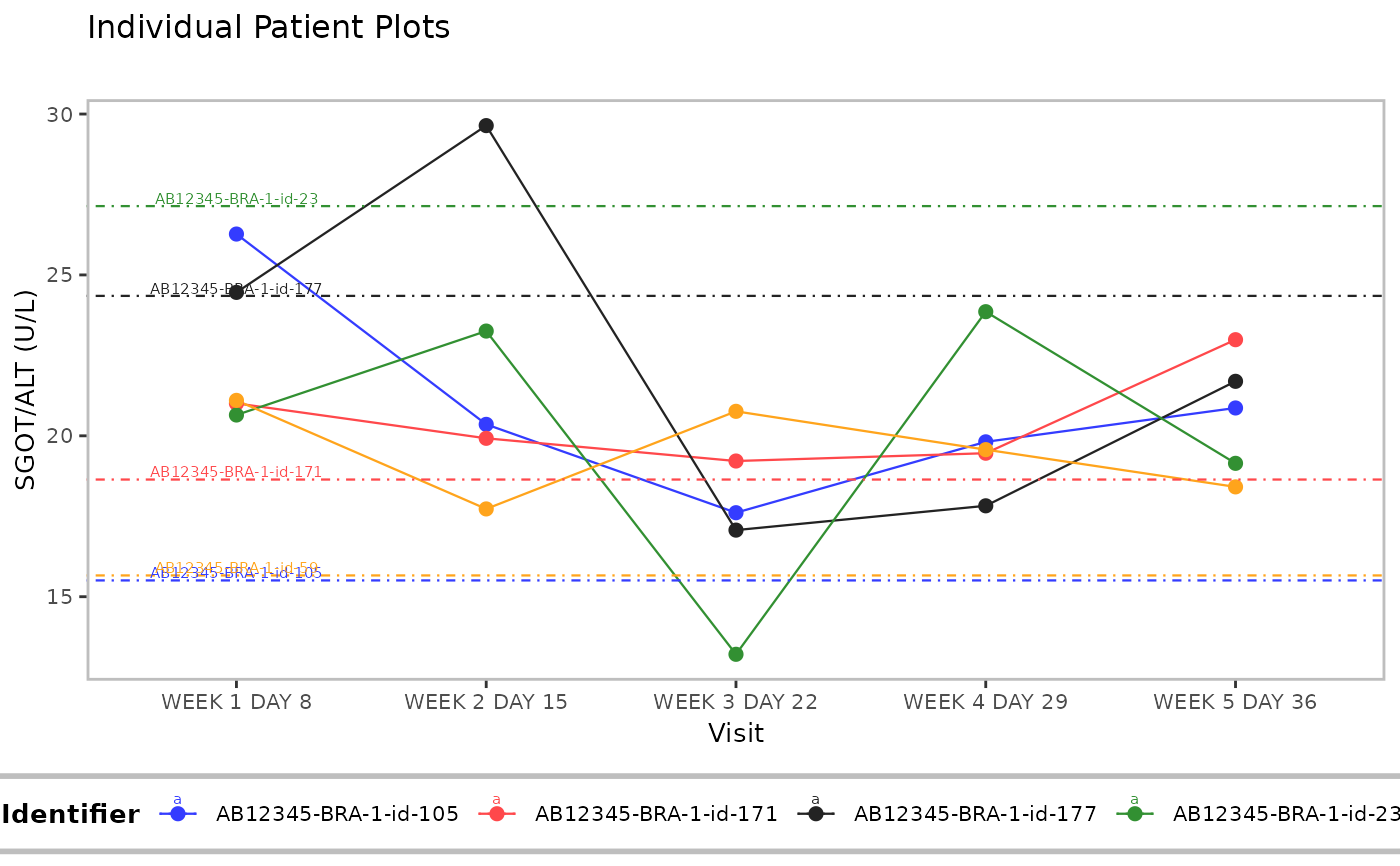
Task: Click the black peak point at Week 2
Action: pos(486,126)
